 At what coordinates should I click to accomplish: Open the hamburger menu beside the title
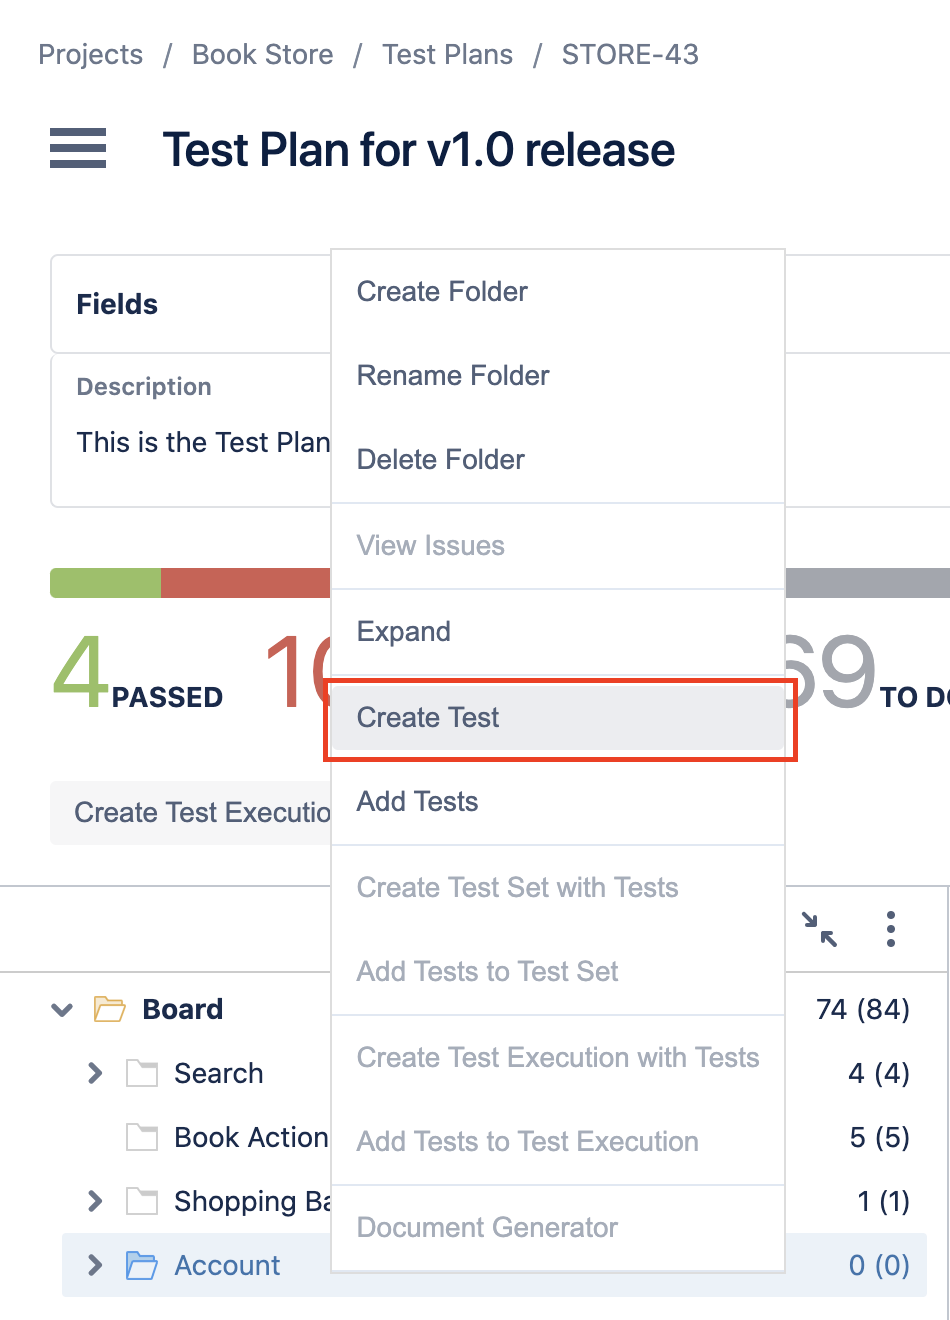(78, 148)
